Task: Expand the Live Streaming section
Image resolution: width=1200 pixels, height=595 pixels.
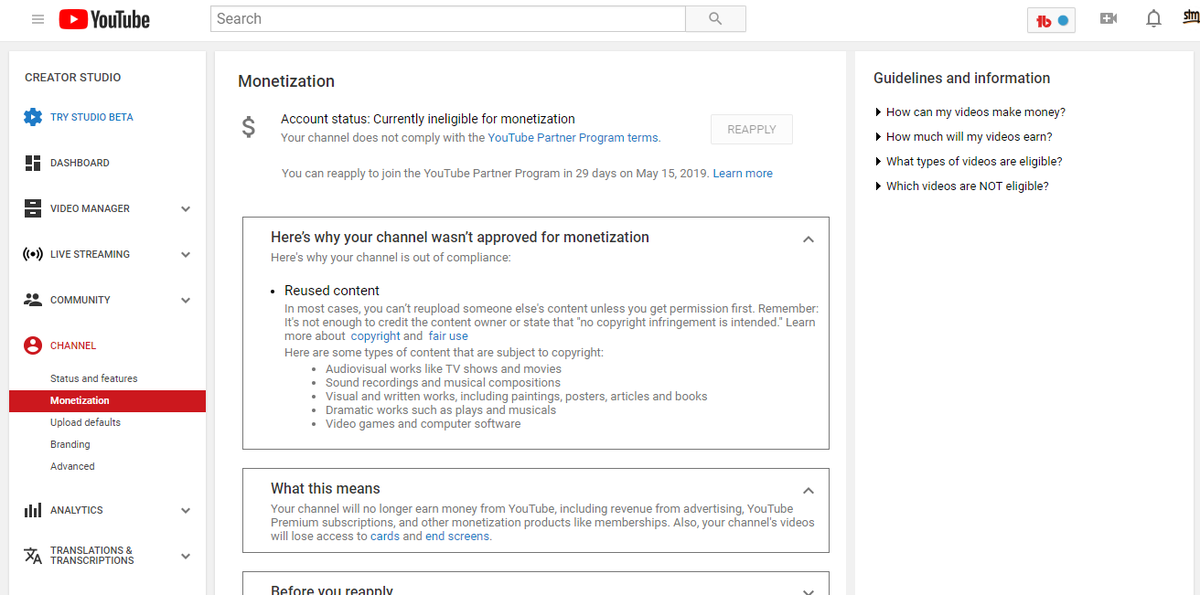Action: click(185, 255)
